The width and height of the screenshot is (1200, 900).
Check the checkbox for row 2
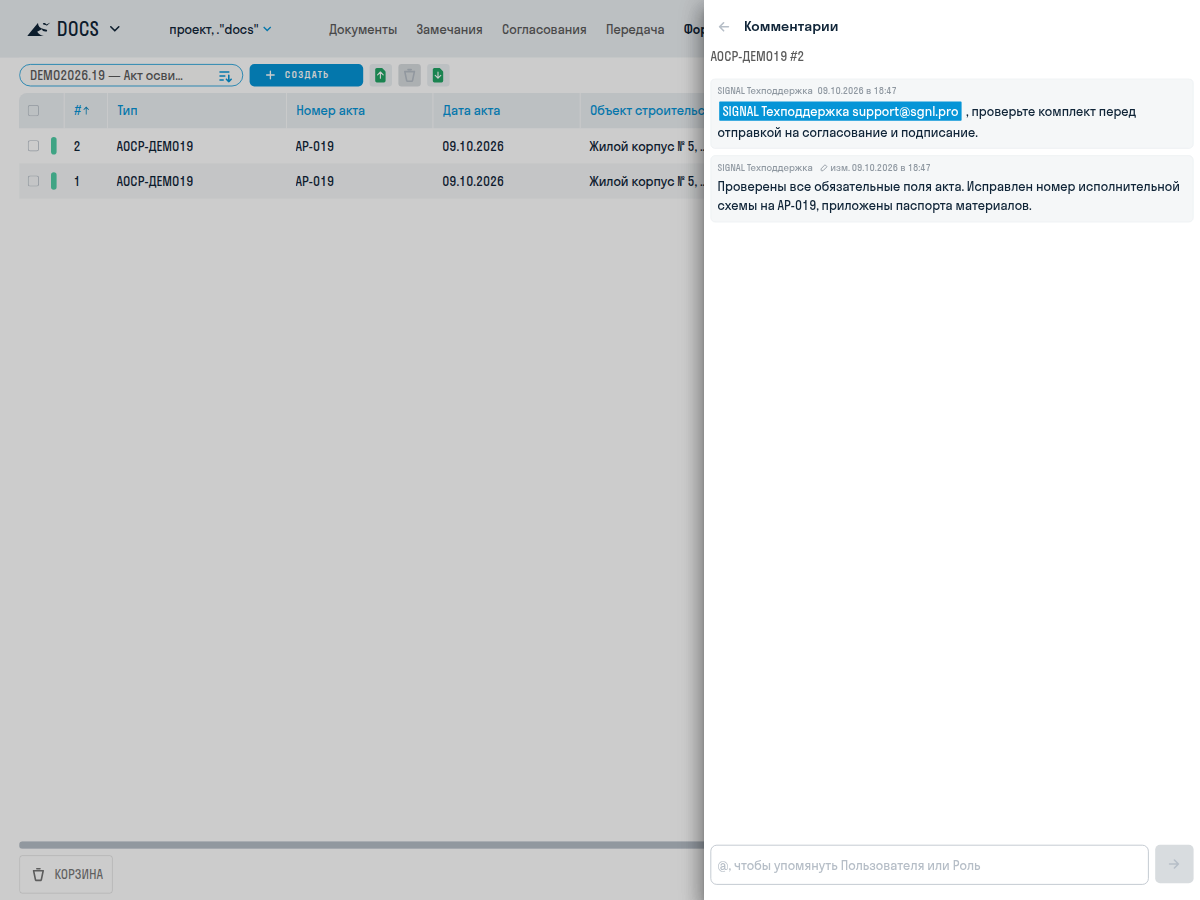33,146
